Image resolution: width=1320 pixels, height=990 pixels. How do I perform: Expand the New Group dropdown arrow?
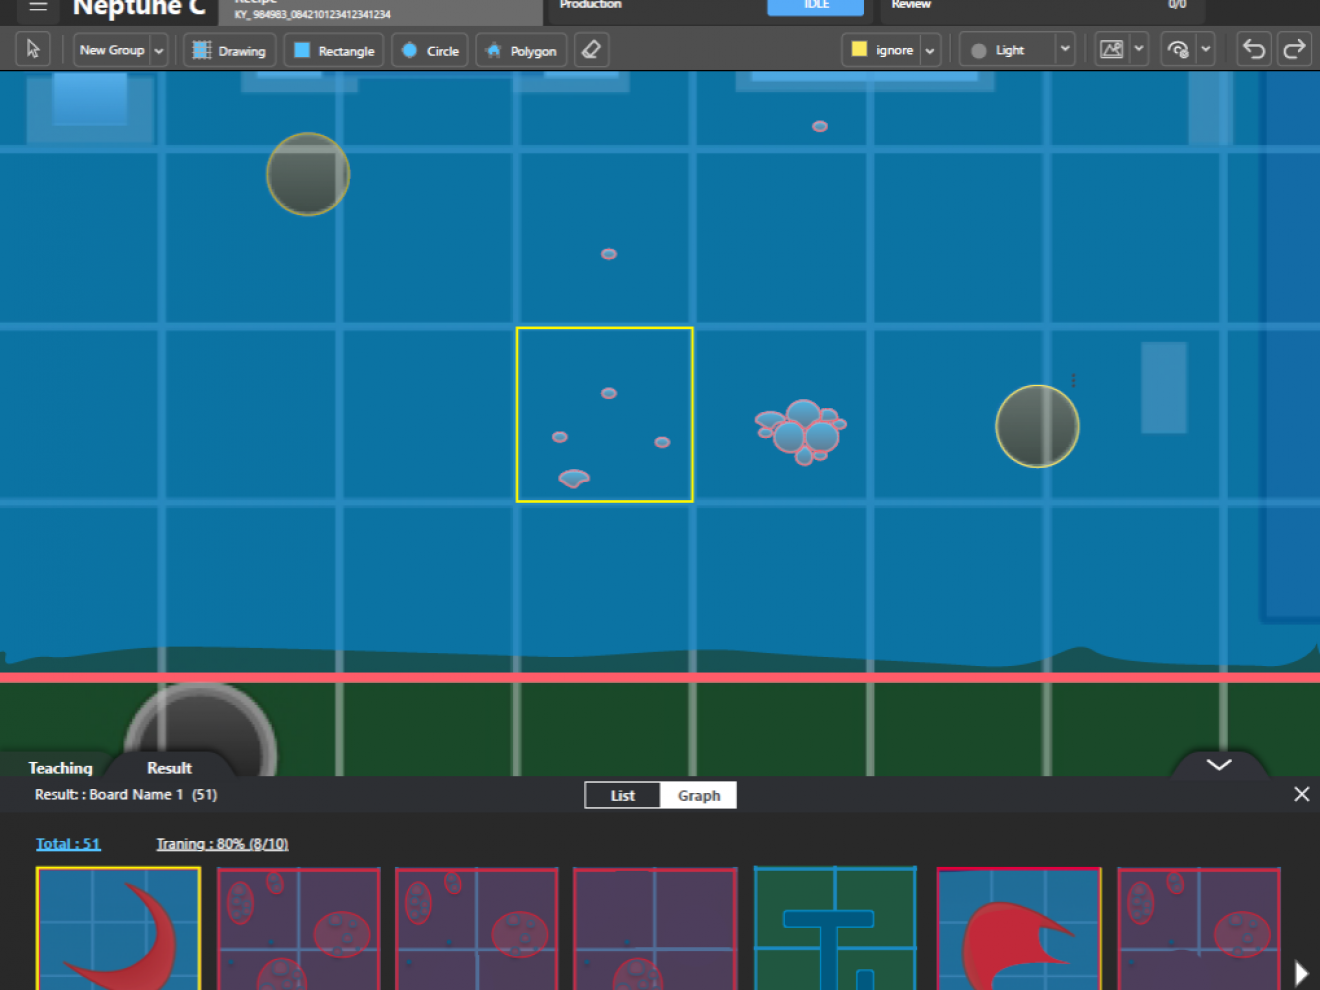[159, 50]
